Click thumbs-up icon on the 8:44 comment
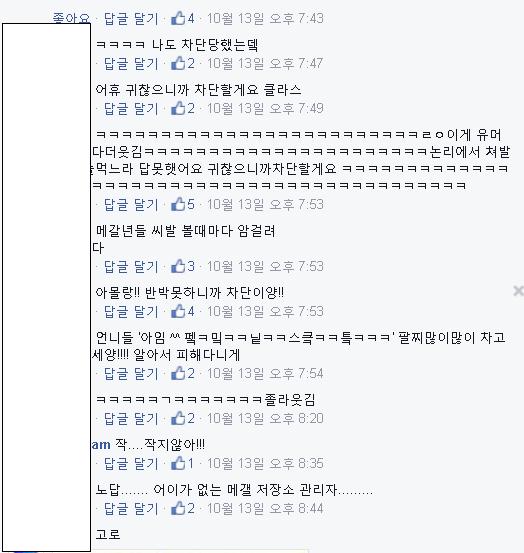 pos(178,509)
